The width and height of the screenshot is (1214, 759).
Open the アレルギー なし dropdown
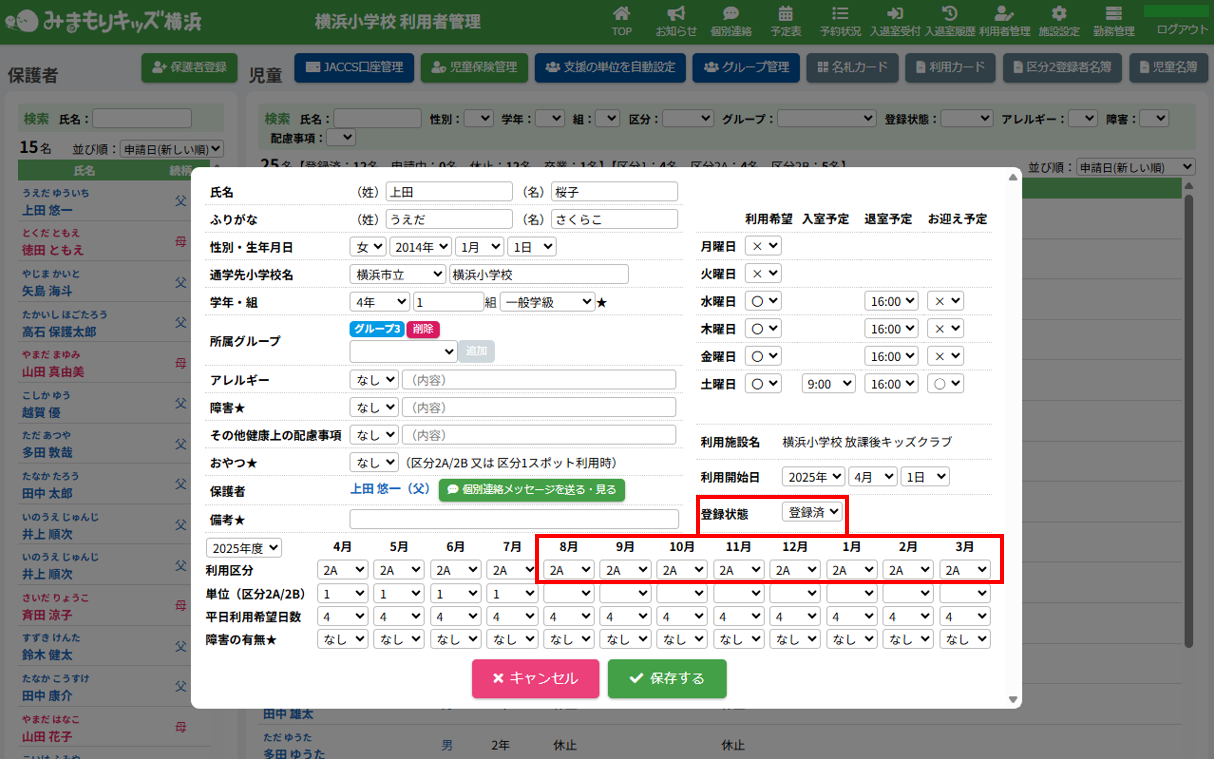click(x=373, y=380)
